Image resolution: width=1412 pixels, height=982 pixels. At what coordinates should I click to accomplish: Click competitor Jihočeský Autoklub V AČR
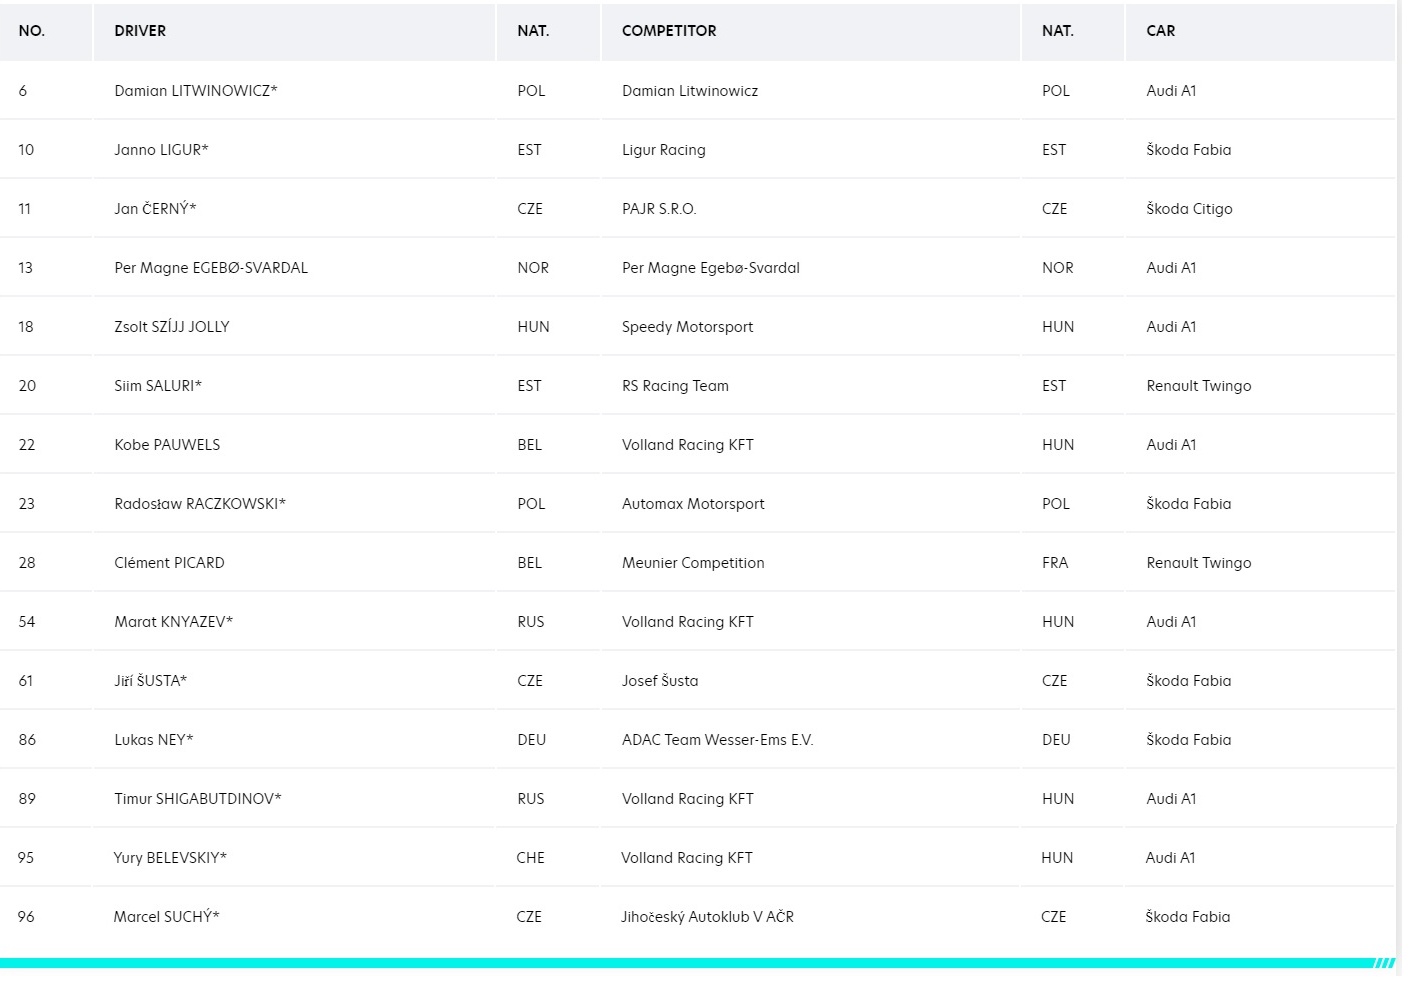(x=707, y=917)
